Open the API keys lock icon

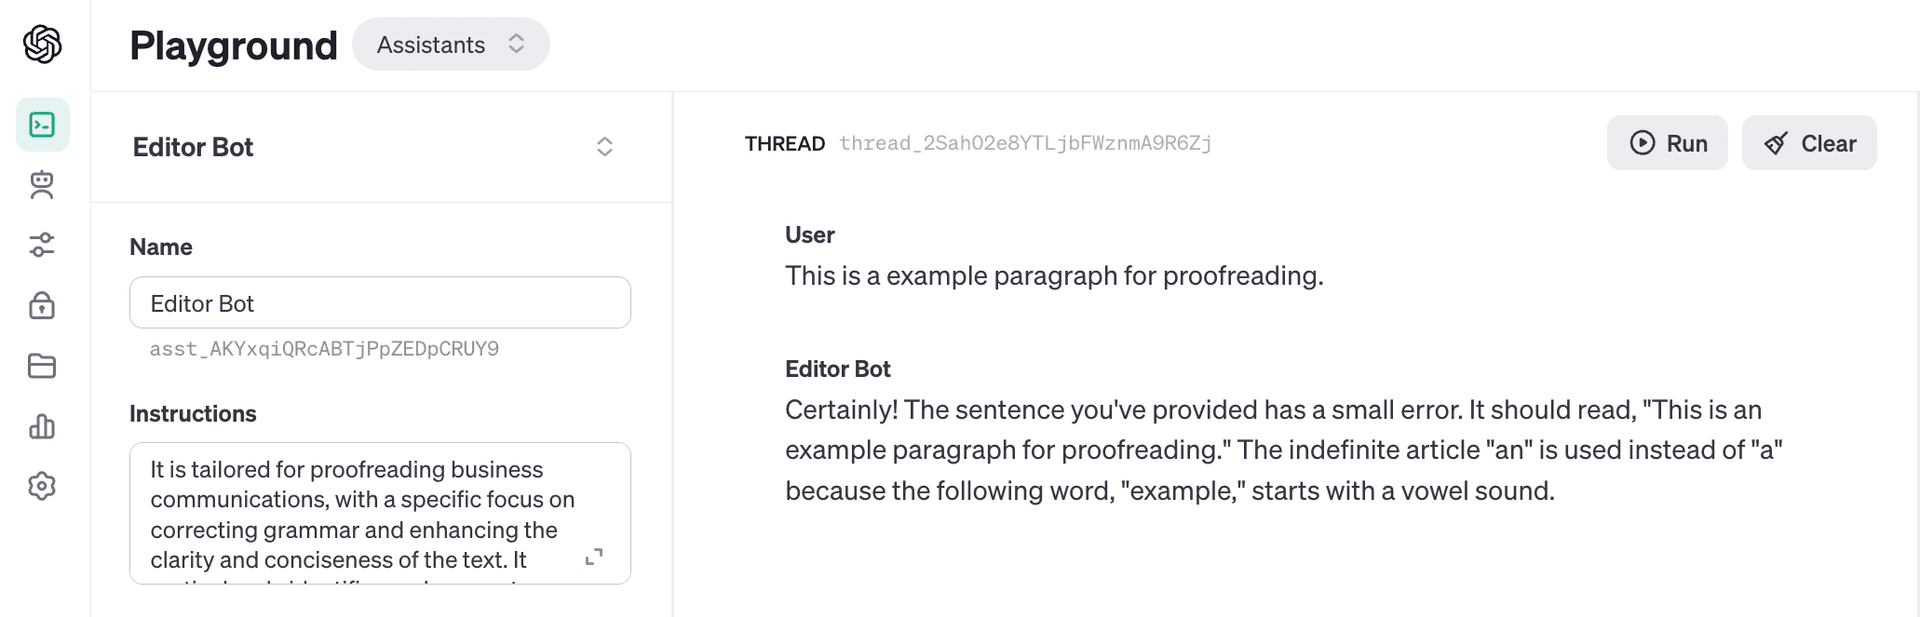click(42, 305)
